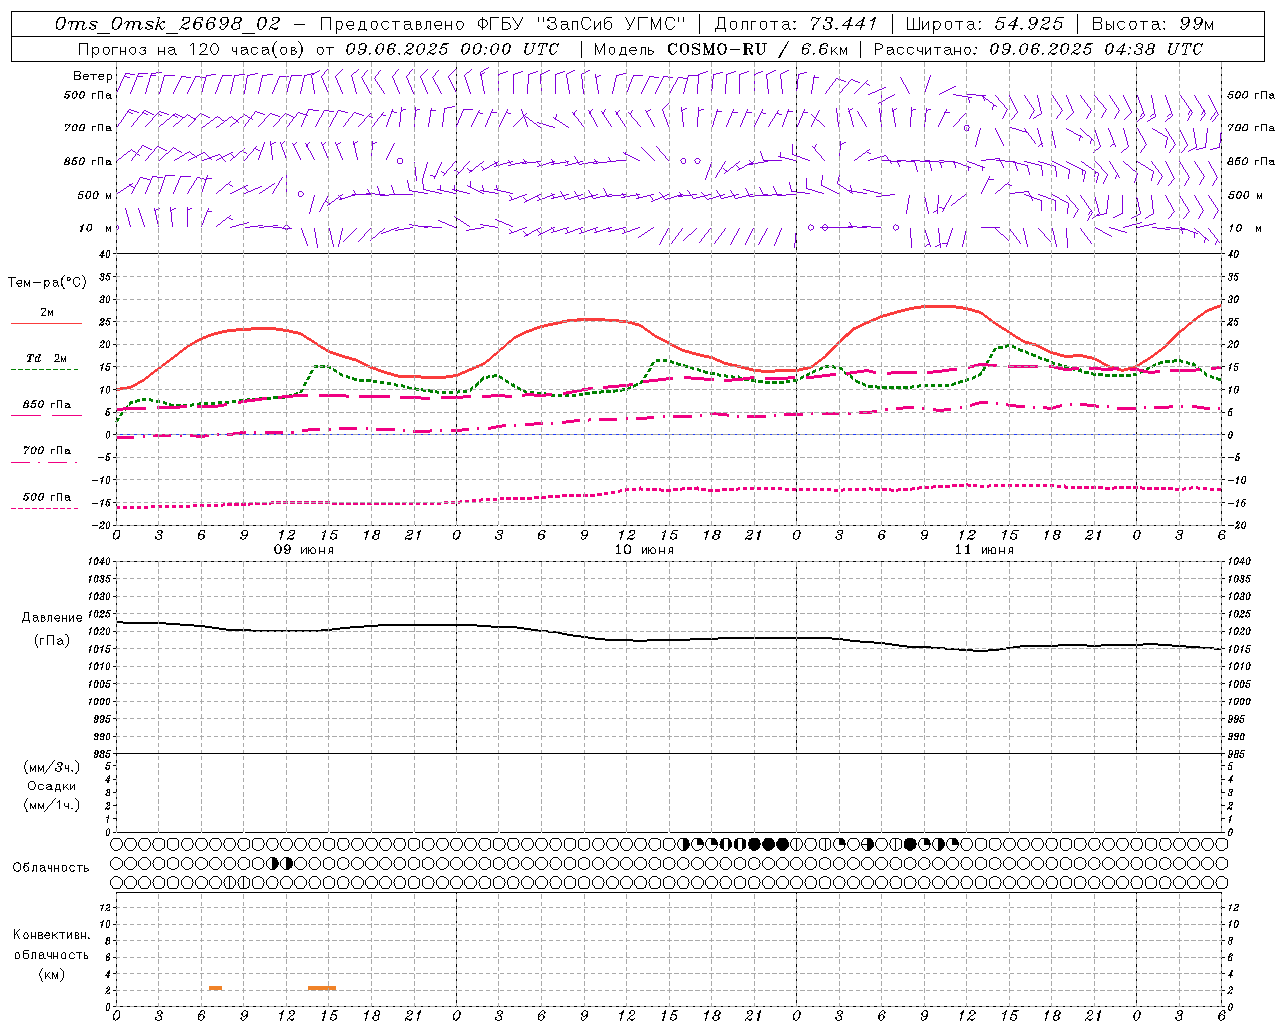This screenshot has height=1024, width=1280.
Task: Click the Ветер panel label
Action: tap(92, 76)
